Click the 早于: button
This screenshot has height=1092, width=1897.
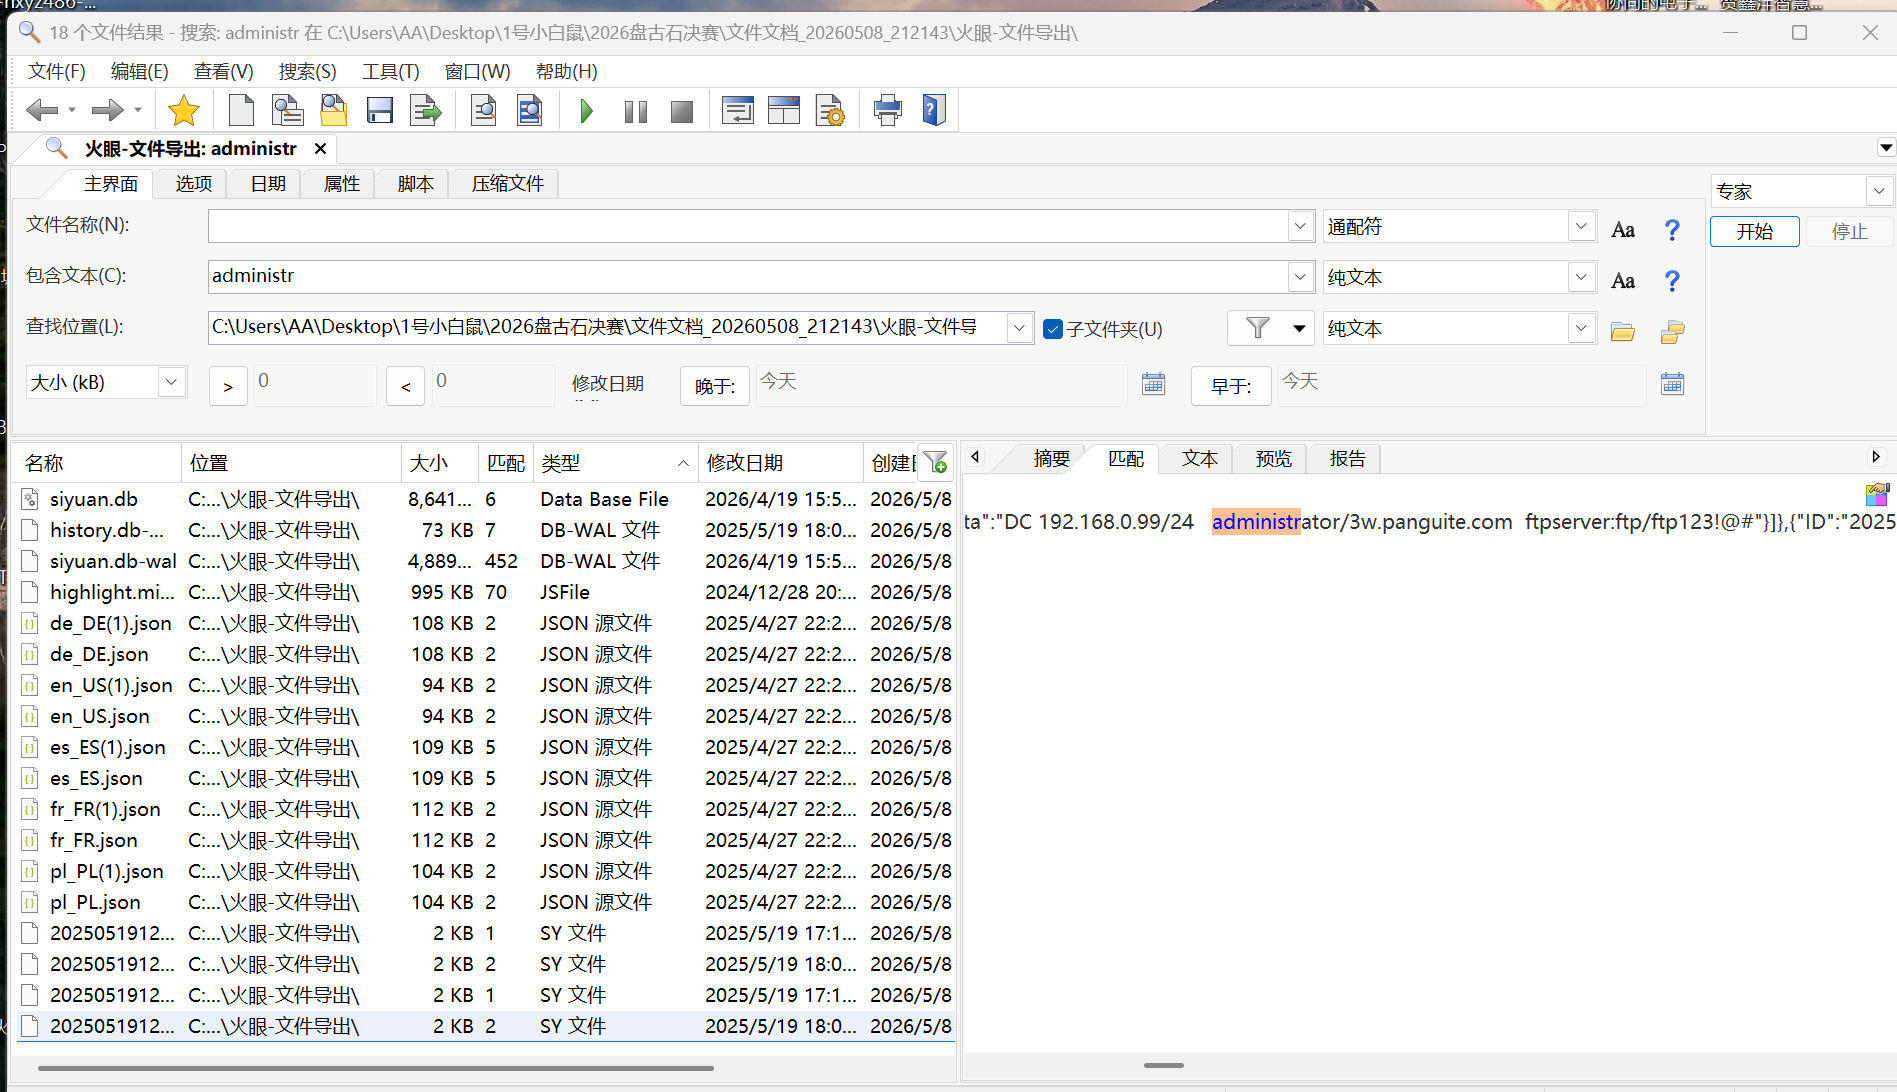tap(1231, 386)
